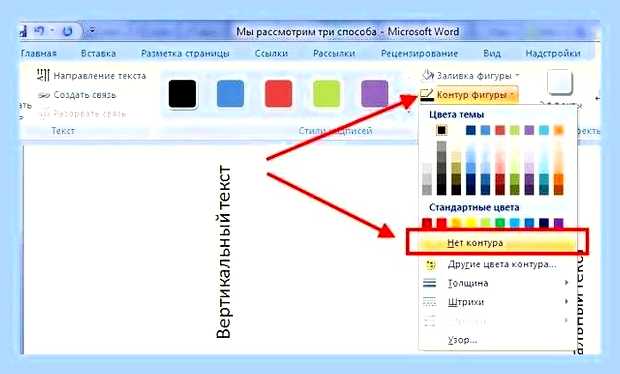620x374 pixels.
Task: Pick black theme color swatch
Action: [x=441, y=130]
